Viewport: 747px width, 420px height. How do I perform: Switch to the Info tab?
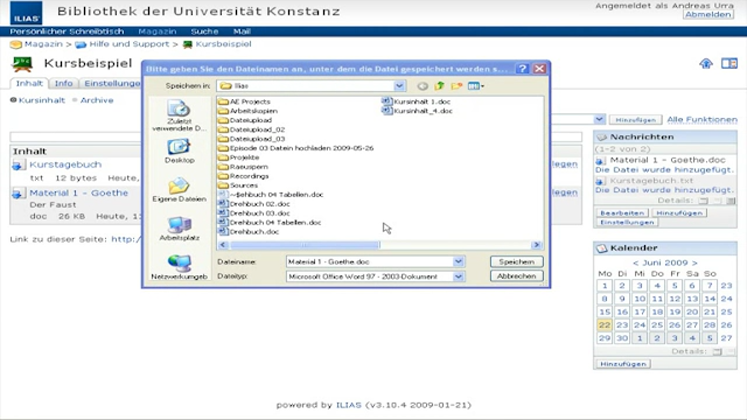63,84
